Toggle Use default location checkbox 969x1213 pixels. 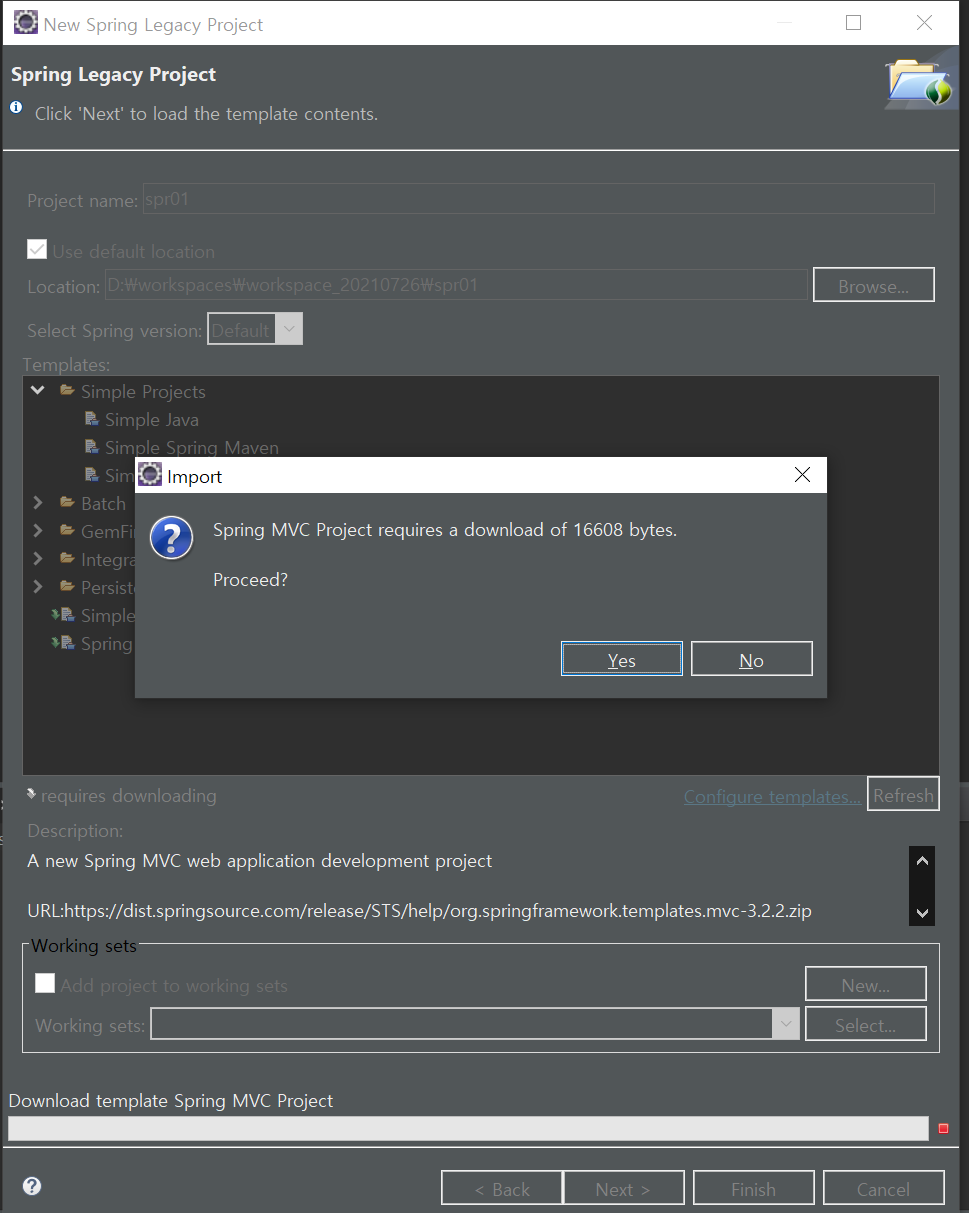pyautogui.click(x=37, y=250)
